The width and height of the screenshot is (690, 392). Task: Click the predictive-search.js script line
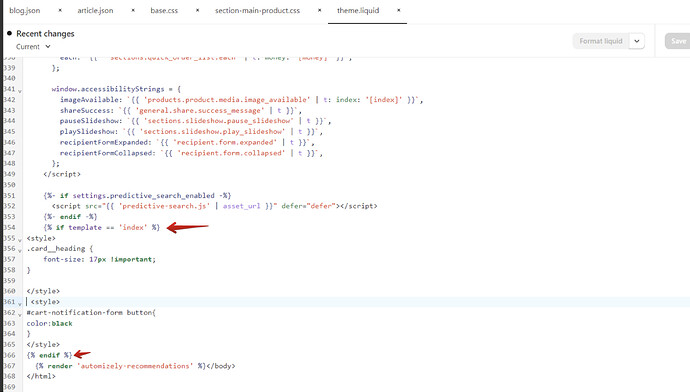point(214,206)
